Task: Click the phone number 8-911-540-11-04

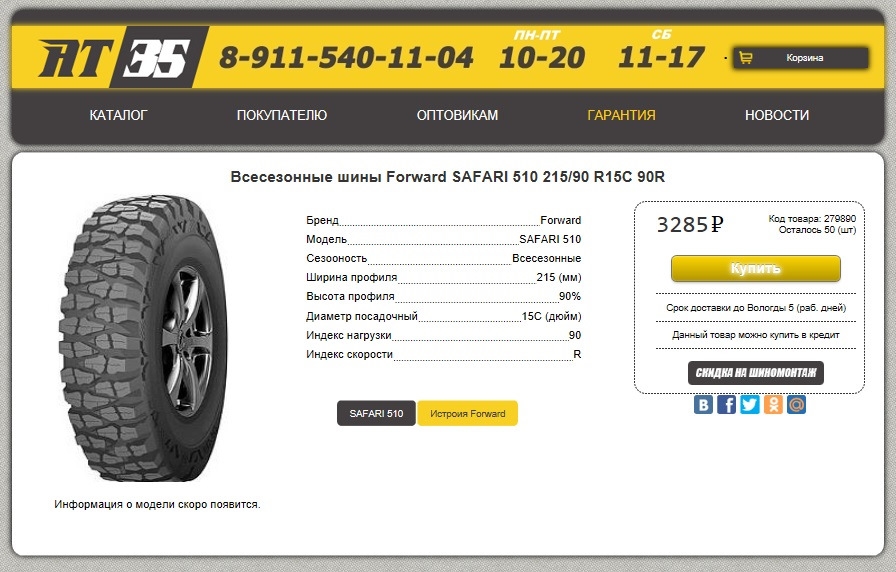Action: 346,58
